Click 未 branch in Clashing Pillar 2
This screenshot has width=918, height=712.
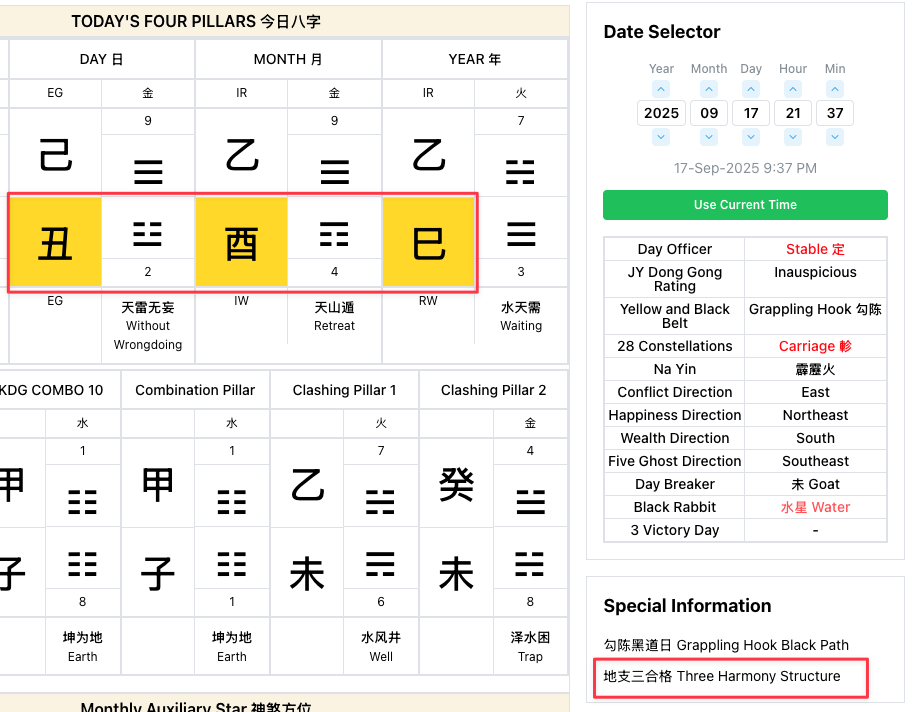tap(457, 573)
